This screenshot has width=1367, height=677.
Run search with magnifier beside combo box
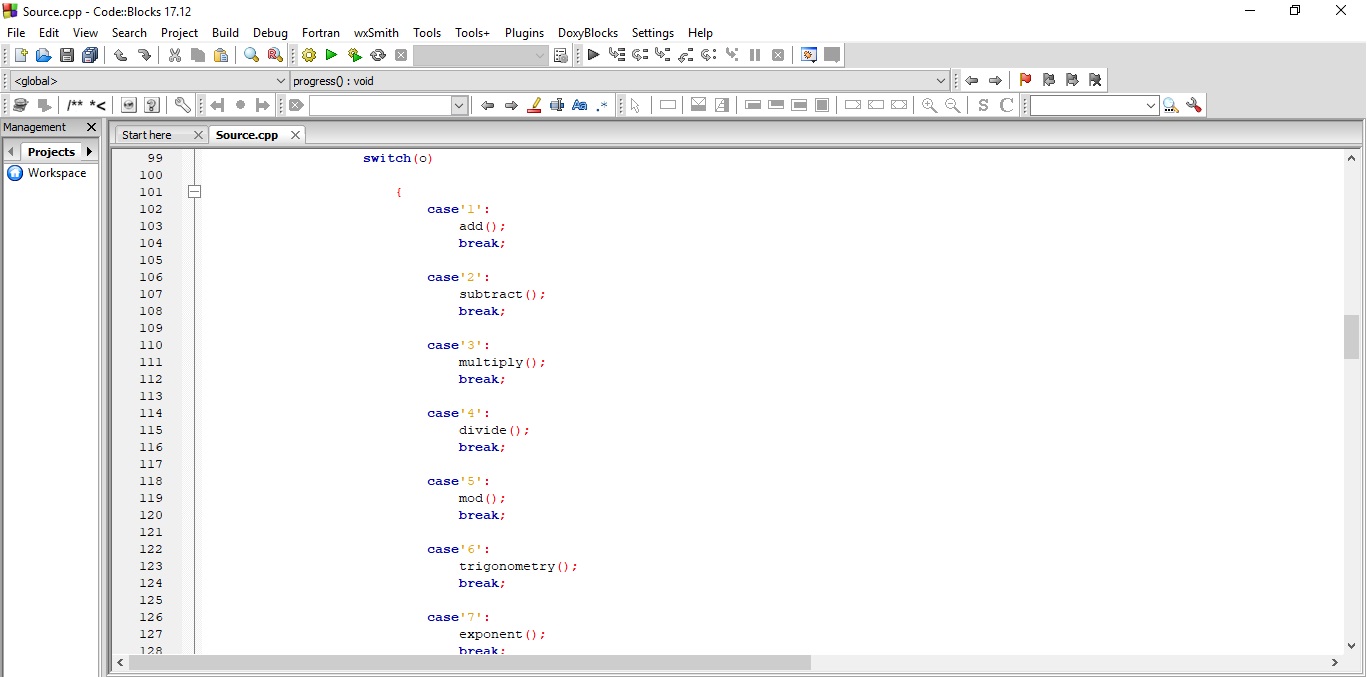pyautogui.click(x=1171, y=105)
